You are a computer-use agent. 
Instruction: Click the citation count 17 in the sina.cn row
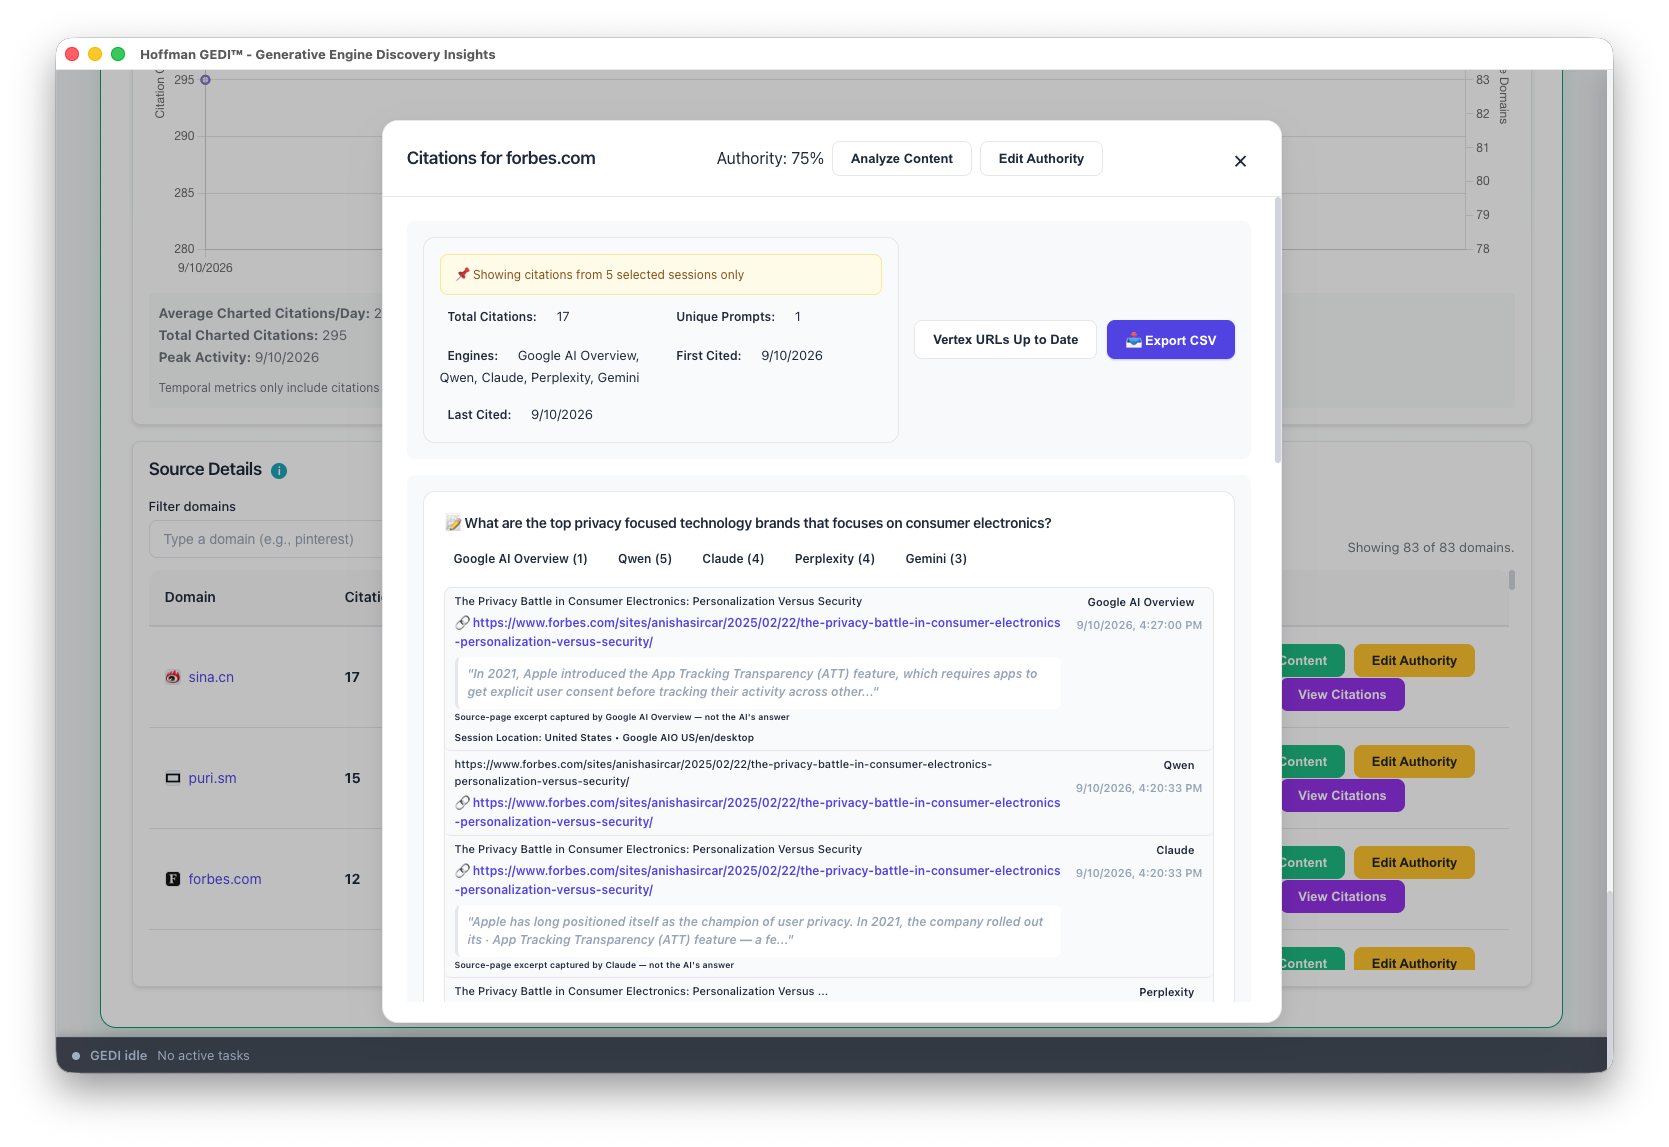point(352,677)
